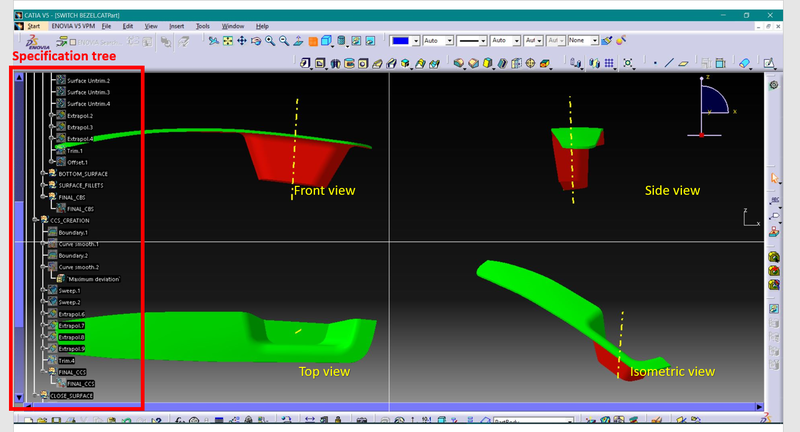Select the Rotate view tool
Image resolution: width=800 pixels, height=432 pixels.
pyautogui.click(x=257, y=41)
